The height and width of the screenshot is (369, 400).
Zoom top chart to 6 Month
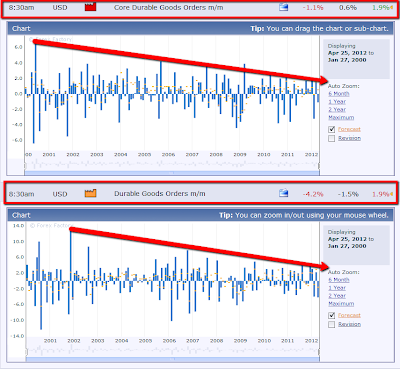click(339, 94)
